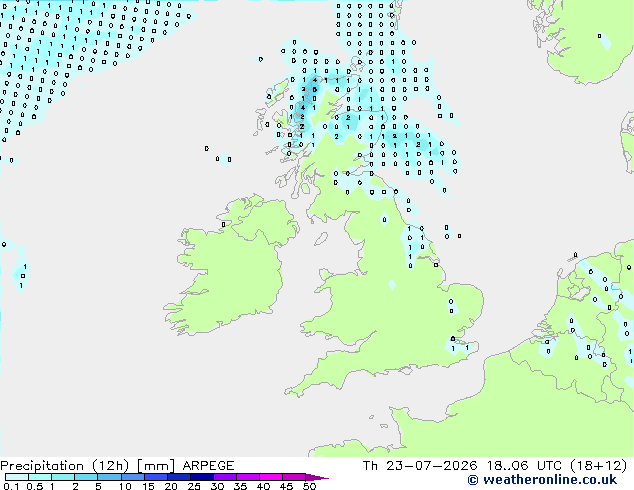
Task: Click the '25' legend value label
Action: [194, 486]
